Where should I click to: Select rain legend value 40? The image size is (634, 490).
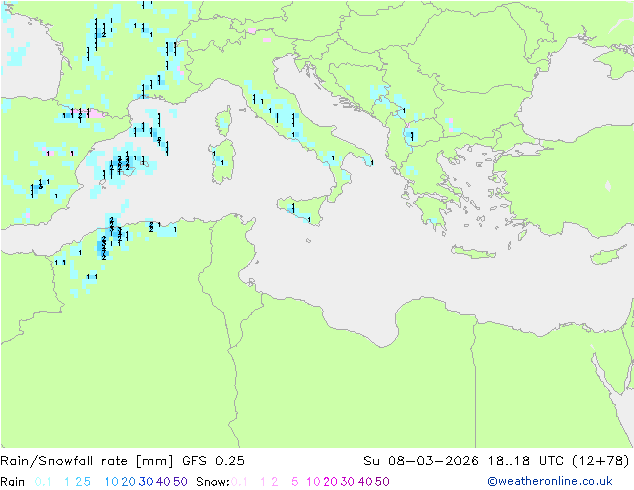click(x=163, y=482)
